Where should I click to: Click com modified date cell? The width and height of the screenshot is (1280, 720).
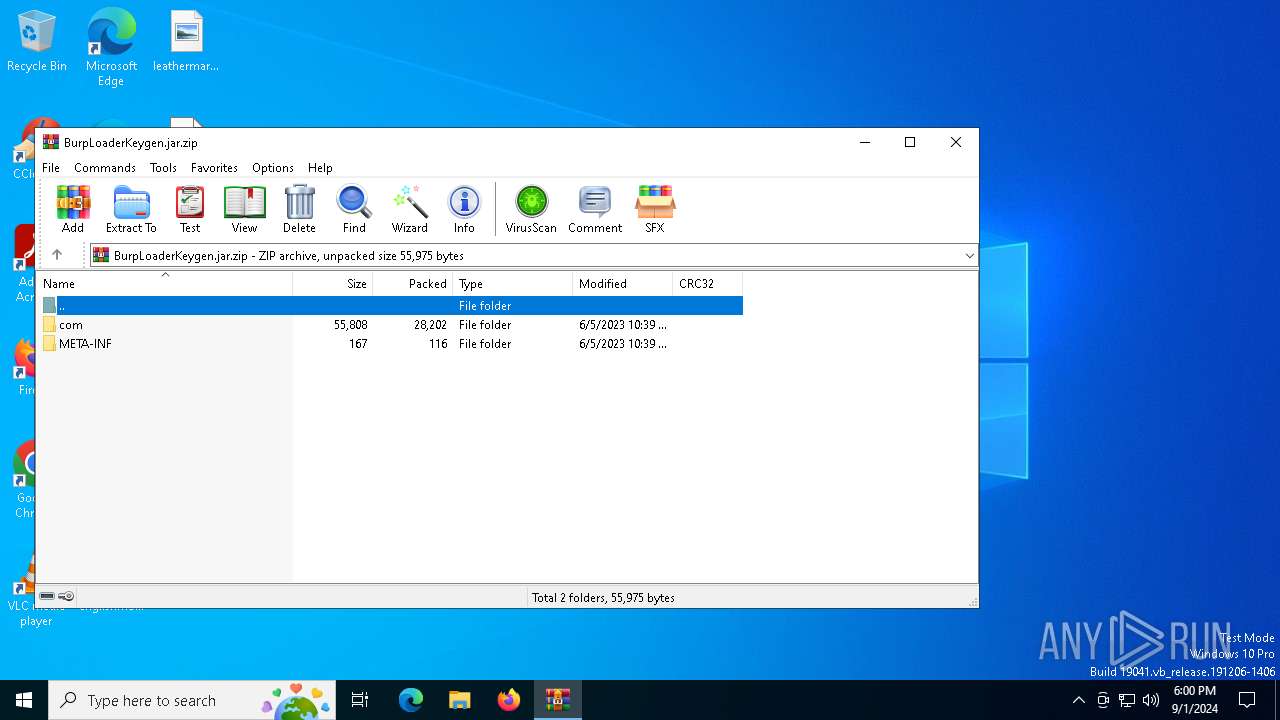622,325
